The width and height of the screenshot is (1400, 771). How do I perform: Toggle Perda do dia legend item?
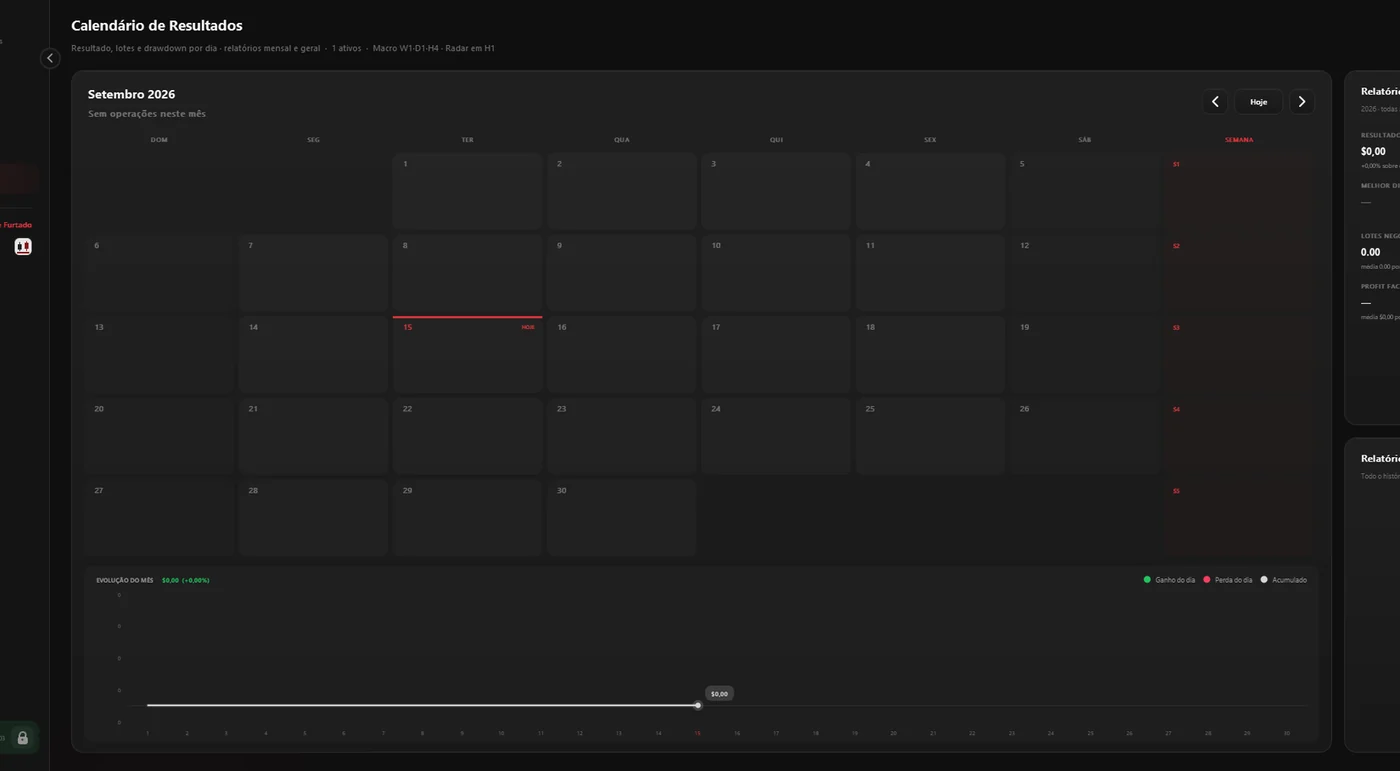[1228, 580]
